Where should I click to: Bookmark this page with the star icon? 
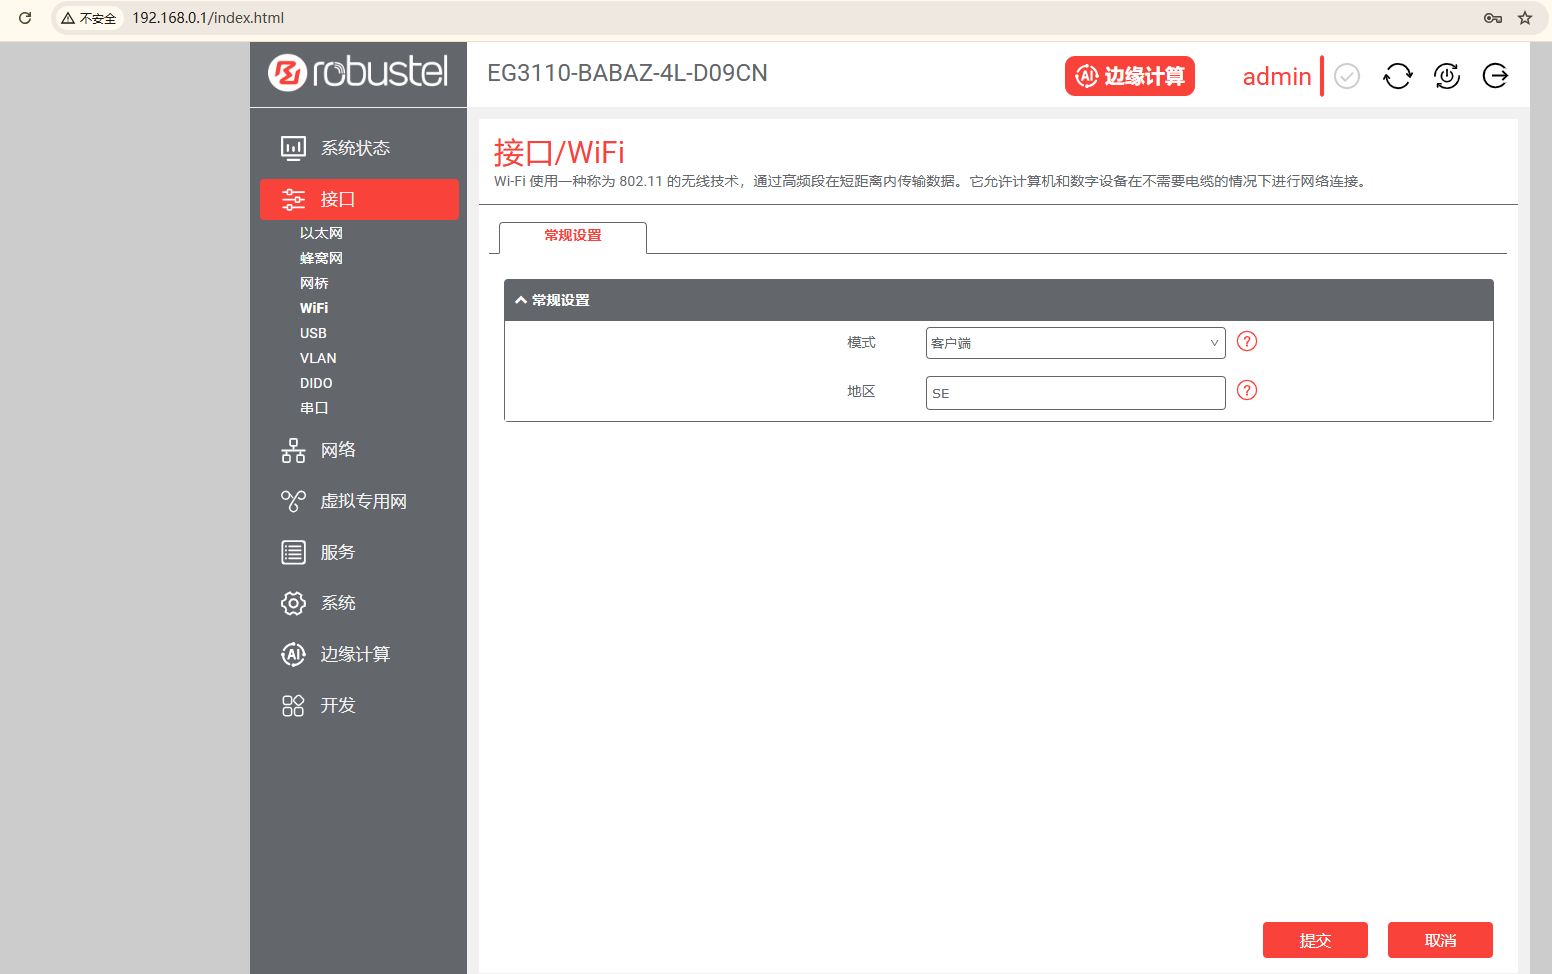coord(1525,18)
